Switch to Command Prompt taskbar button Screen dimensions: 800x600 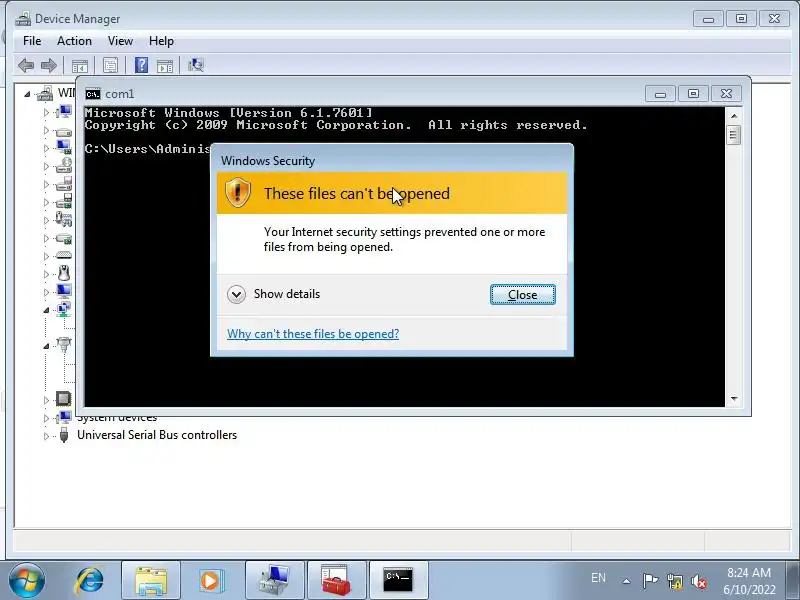[x=398, y=581]
